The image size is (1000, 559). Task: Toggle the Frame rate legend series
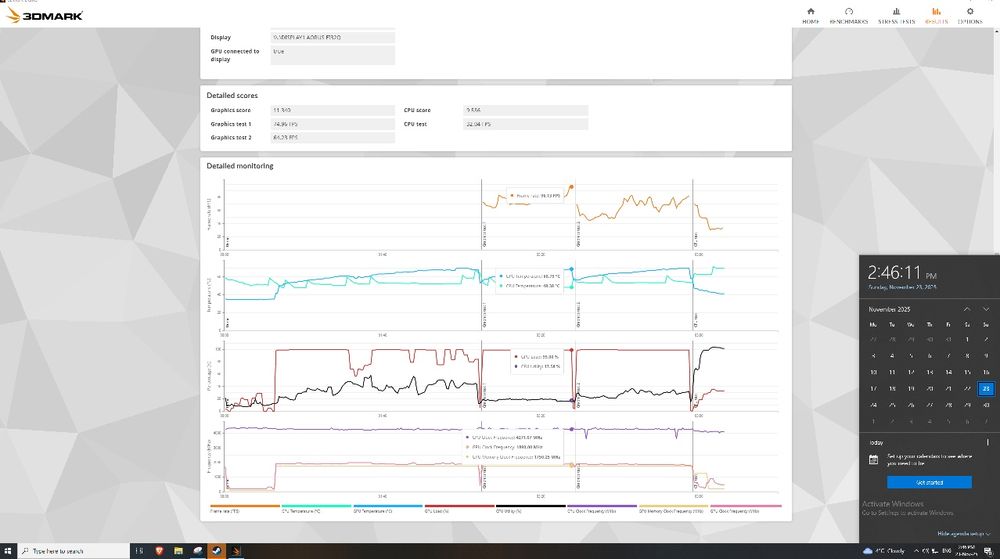(x=245, y=509)
